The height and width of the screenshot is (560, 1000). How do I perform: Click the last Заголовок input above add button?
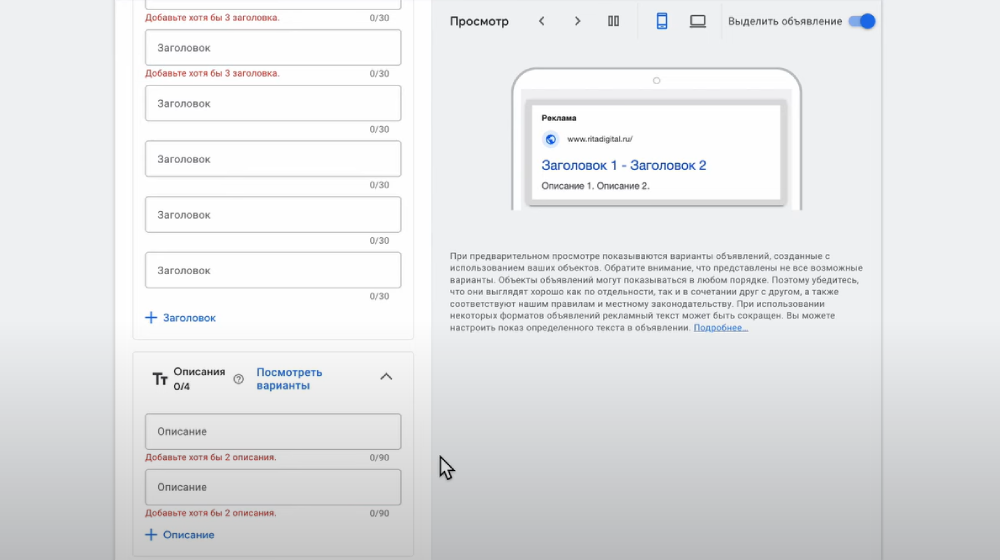click(x=273, y=270)
